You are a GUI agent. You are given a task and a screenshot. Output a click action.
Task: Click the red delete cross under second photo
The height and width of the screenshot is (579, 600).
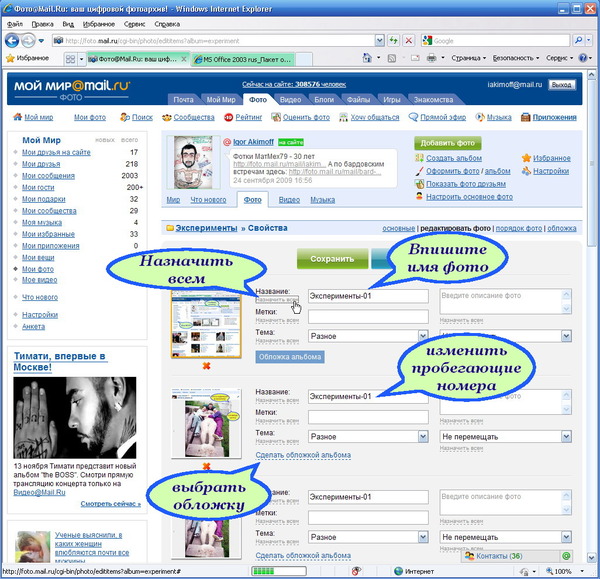click(x=206, y=466)
